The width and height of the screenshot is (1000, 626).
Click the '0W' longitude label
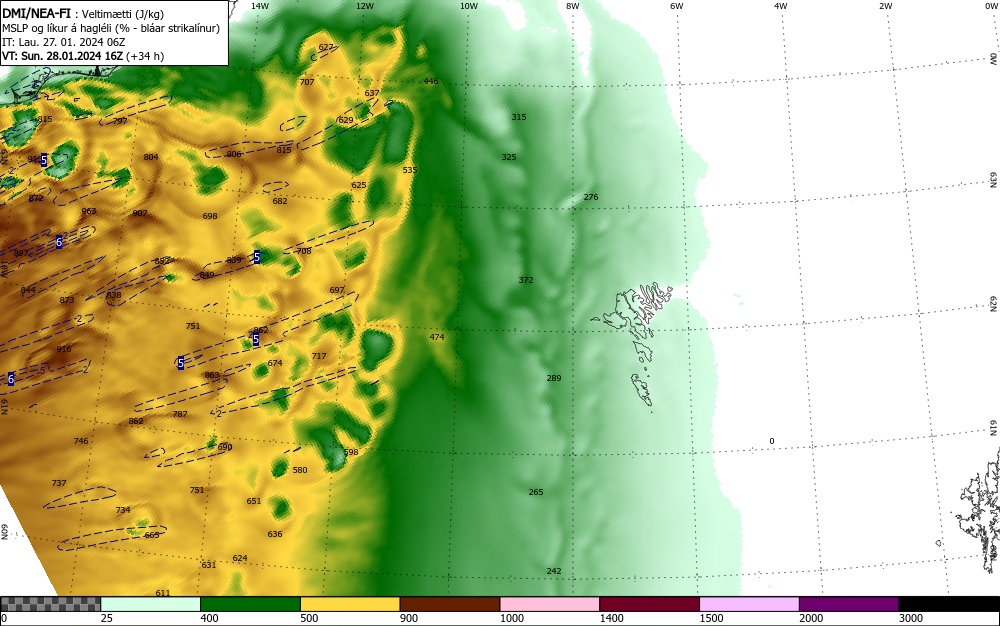click(991, 6)
